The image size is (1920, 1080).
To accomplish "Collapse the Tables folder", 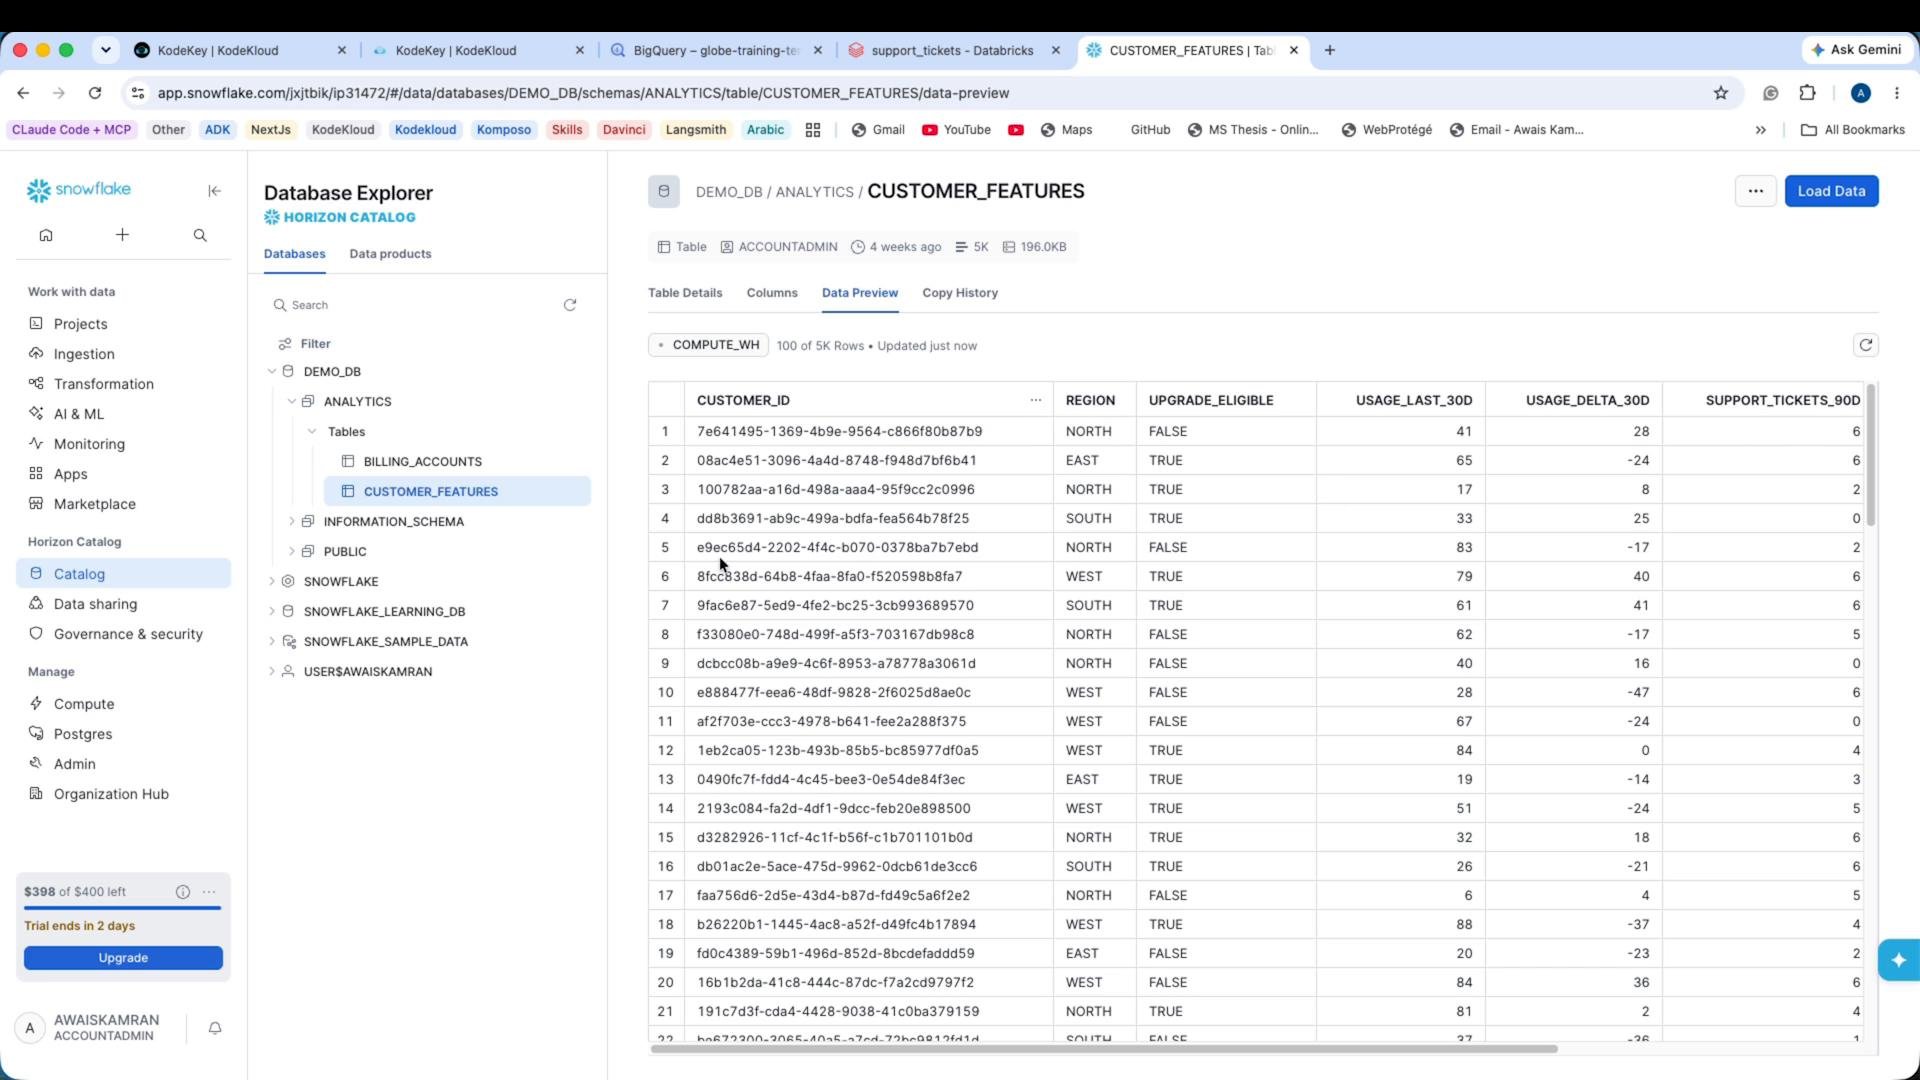I will pos(312,431).
